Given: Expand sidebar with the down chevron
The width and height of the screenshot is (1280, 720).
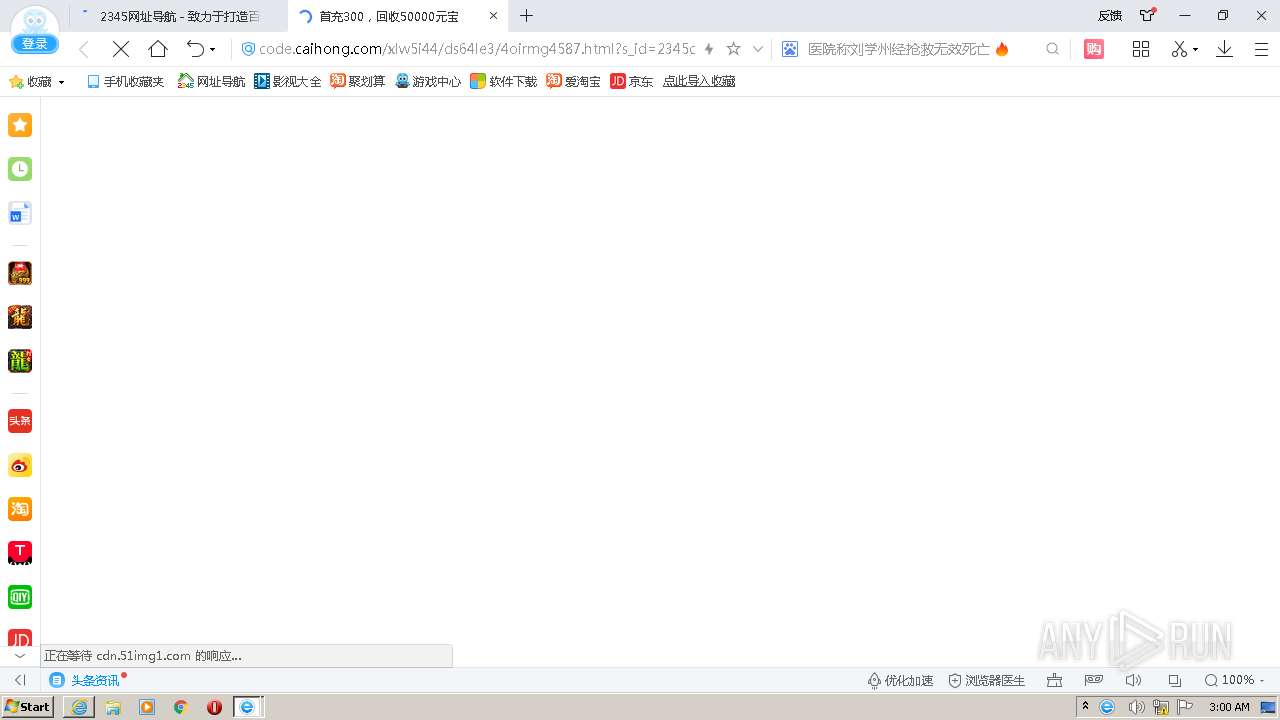Looking at the screenshot, I should click(x=20, y=656).
